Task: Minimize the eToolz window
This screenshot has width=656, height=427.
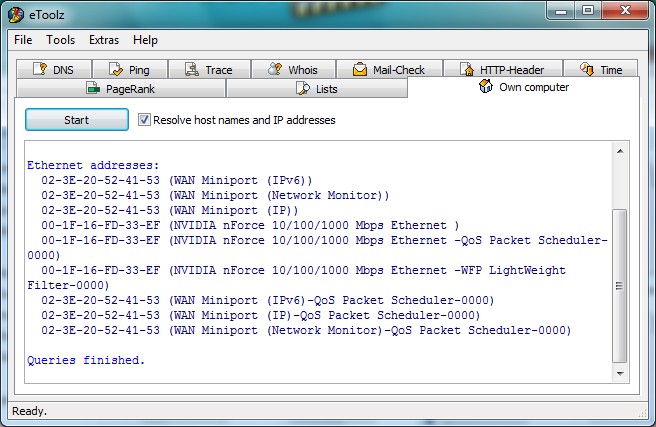Action: 561,11
